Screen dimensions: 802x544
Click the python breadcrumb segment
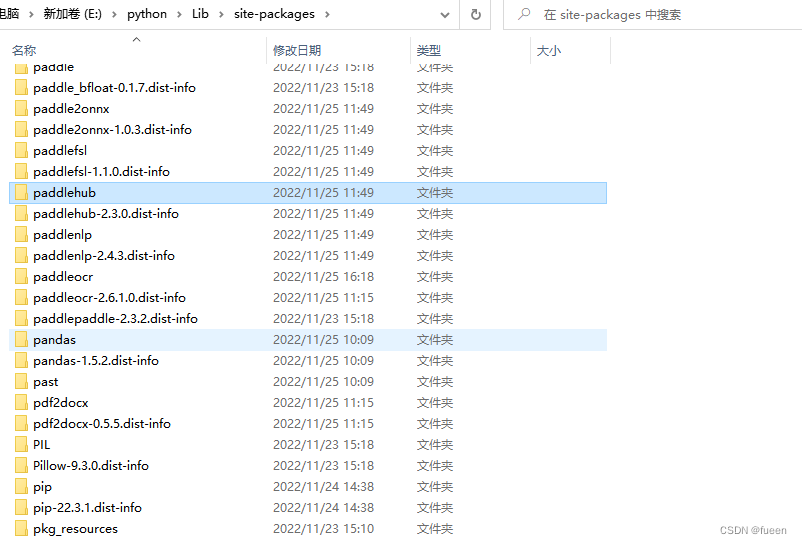[147, 14]
